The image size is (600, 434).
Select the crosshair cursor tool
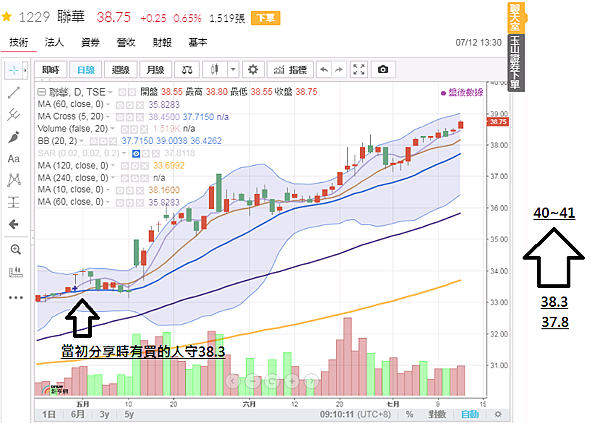click(15, 70)
